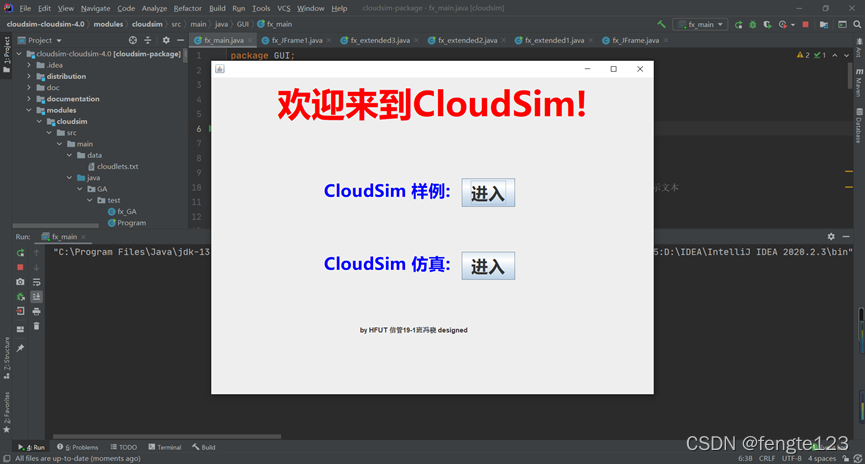
Task: Open the Maven side panel
Action: [x=859, y=83]
